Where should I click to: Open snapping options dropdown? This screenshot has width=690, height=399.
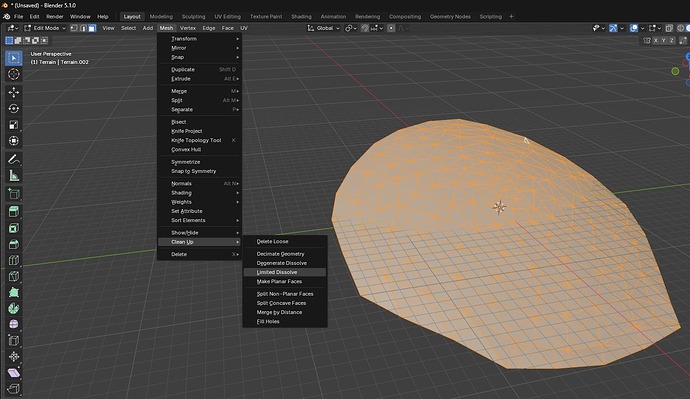tap(377, 28)
